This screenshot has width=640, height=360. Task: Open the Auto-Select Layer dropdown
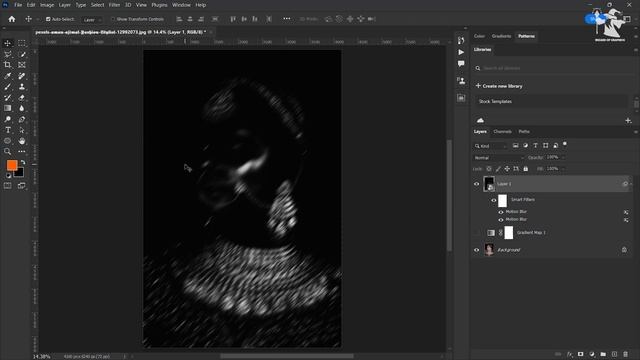click(91, 20)
